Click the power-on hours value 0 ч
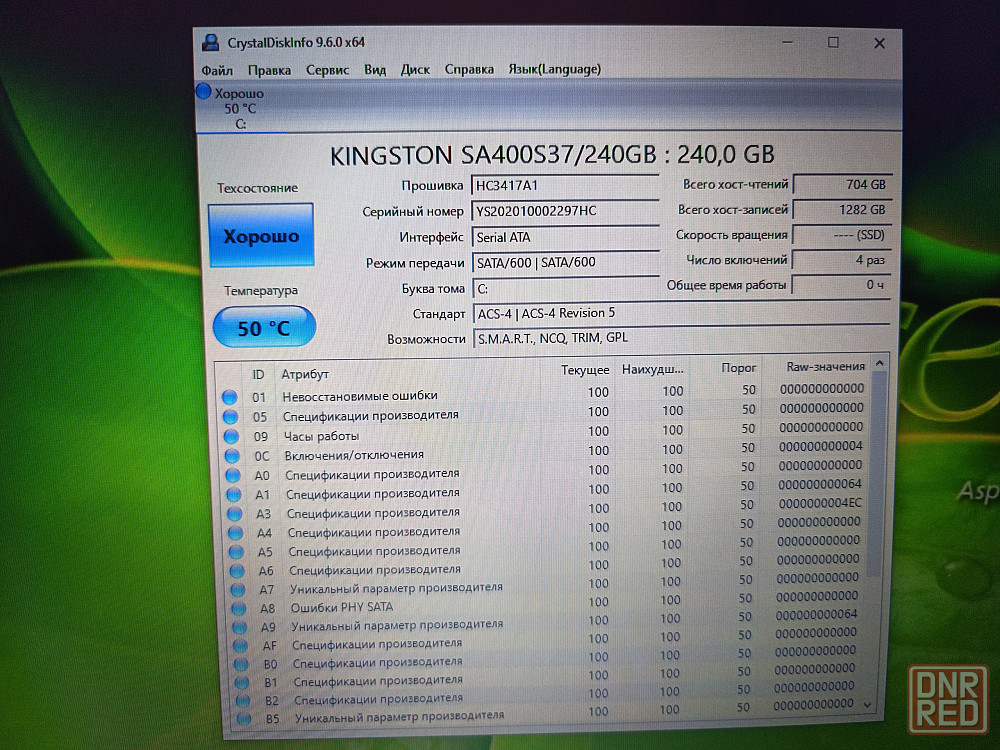The height and width of the screenshot is (750, 1000). (841, 285)
